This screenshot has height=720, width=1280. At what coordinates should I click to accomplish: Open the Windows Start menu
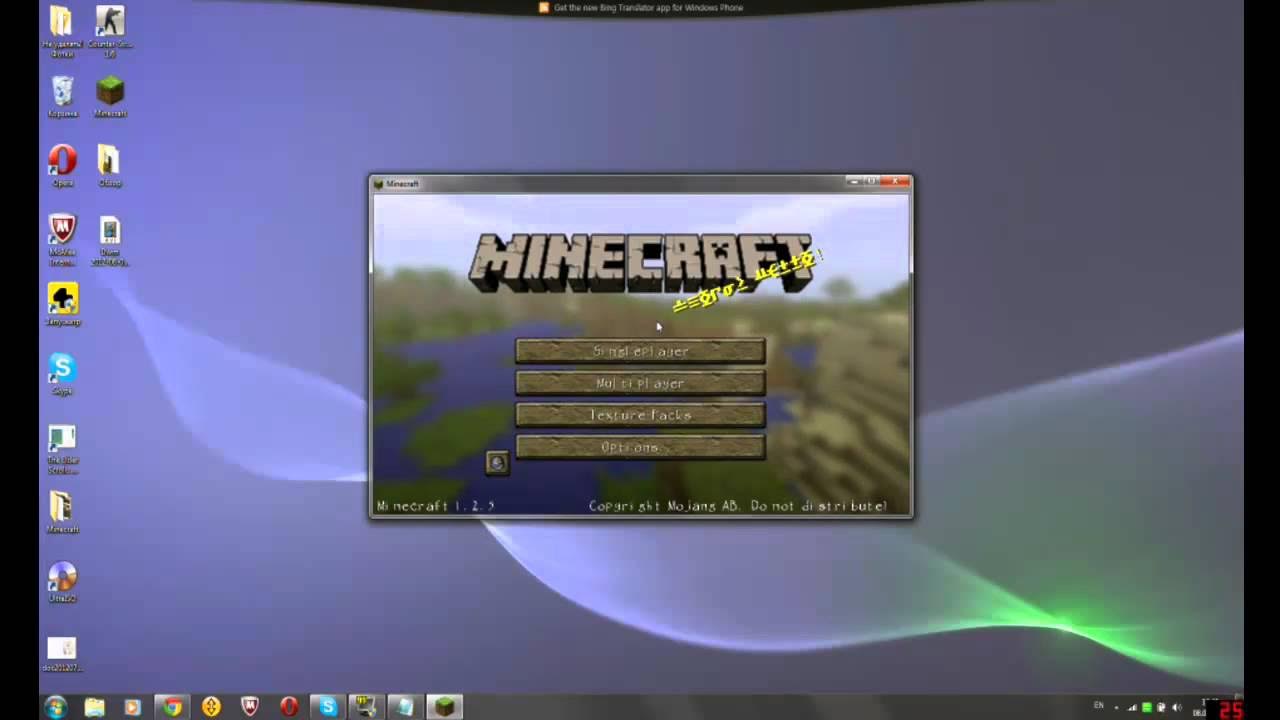tap(55, 707)
